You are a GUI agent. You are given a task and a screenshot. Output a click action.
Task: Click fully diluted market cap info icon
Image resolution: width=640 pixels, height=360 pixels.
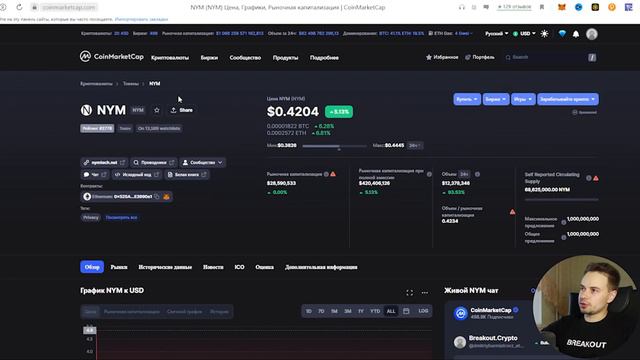[429, 174]
